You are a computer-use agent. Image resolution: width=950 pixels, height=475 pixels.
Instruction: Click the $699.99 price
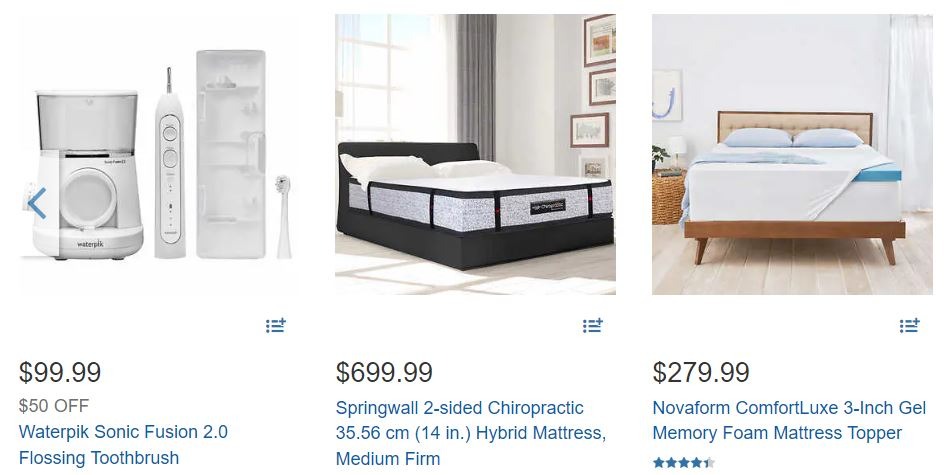pyautogui.click(x=384, y=372)
